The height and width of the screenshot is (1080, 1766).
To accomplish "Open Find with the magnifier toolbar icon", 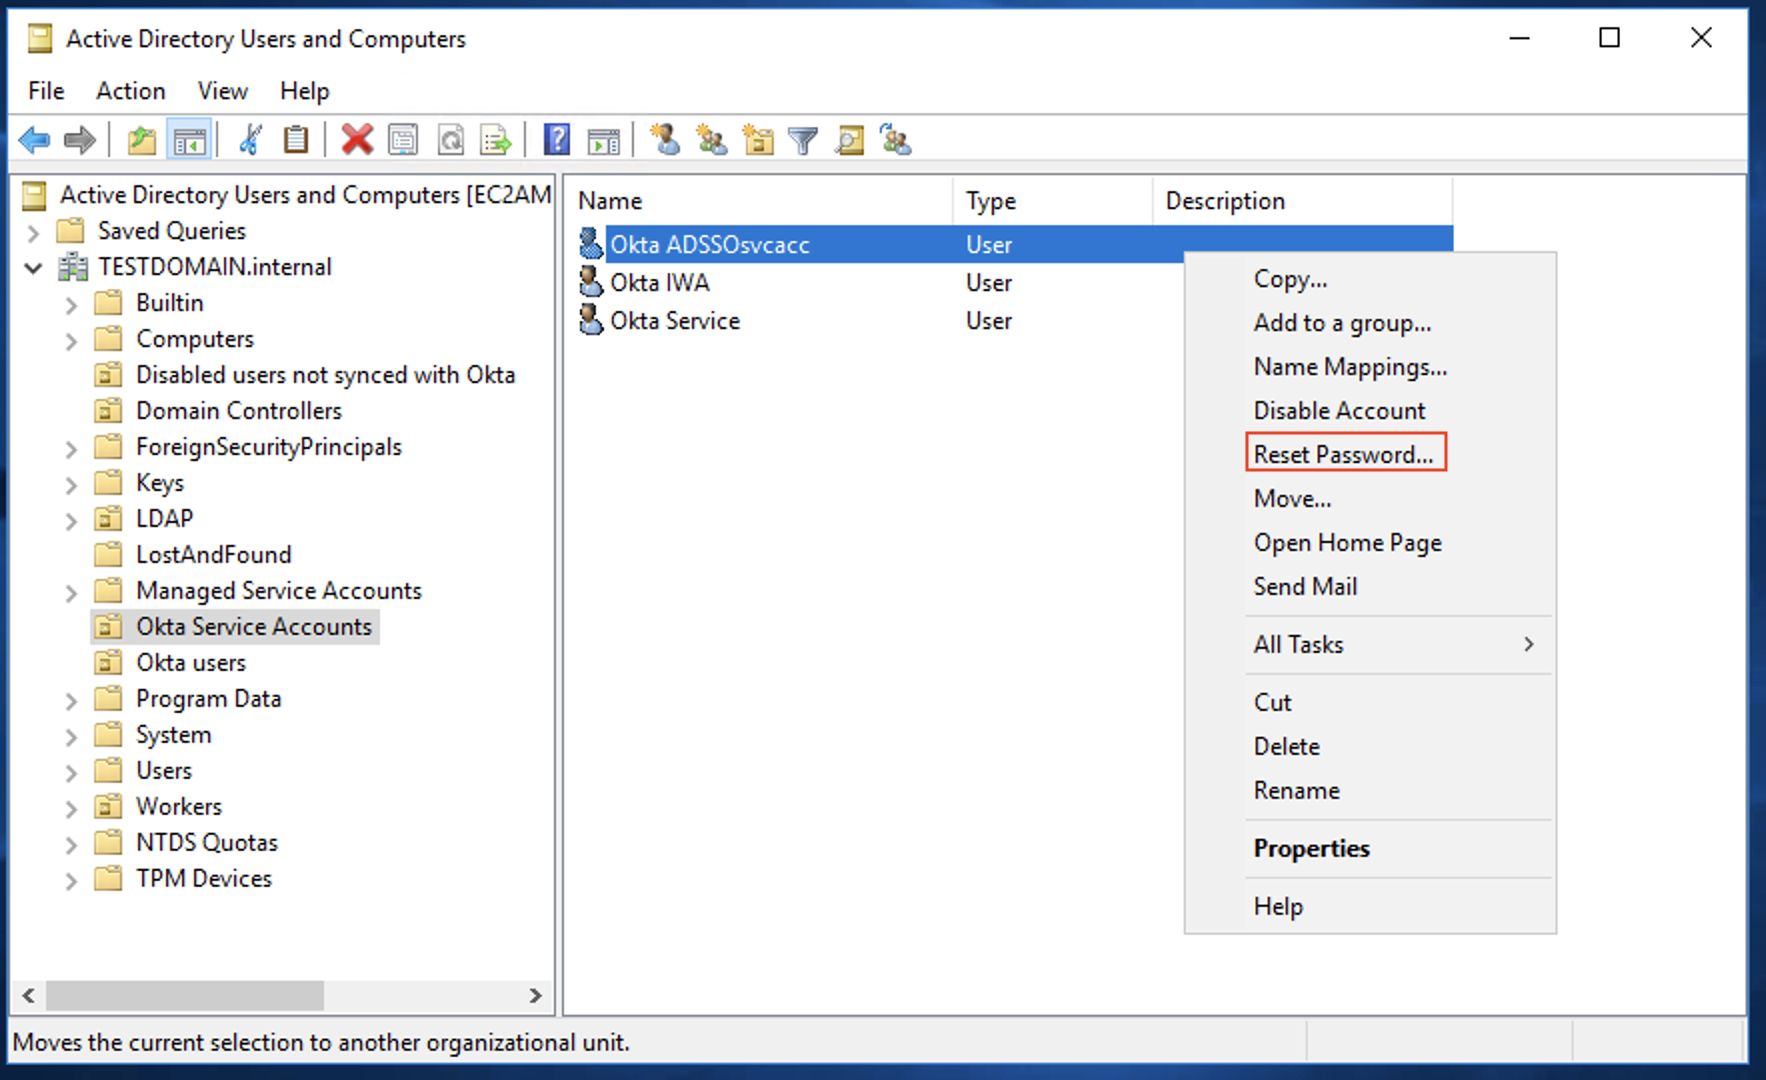I will pyautogui.click(x=850, y=140).
